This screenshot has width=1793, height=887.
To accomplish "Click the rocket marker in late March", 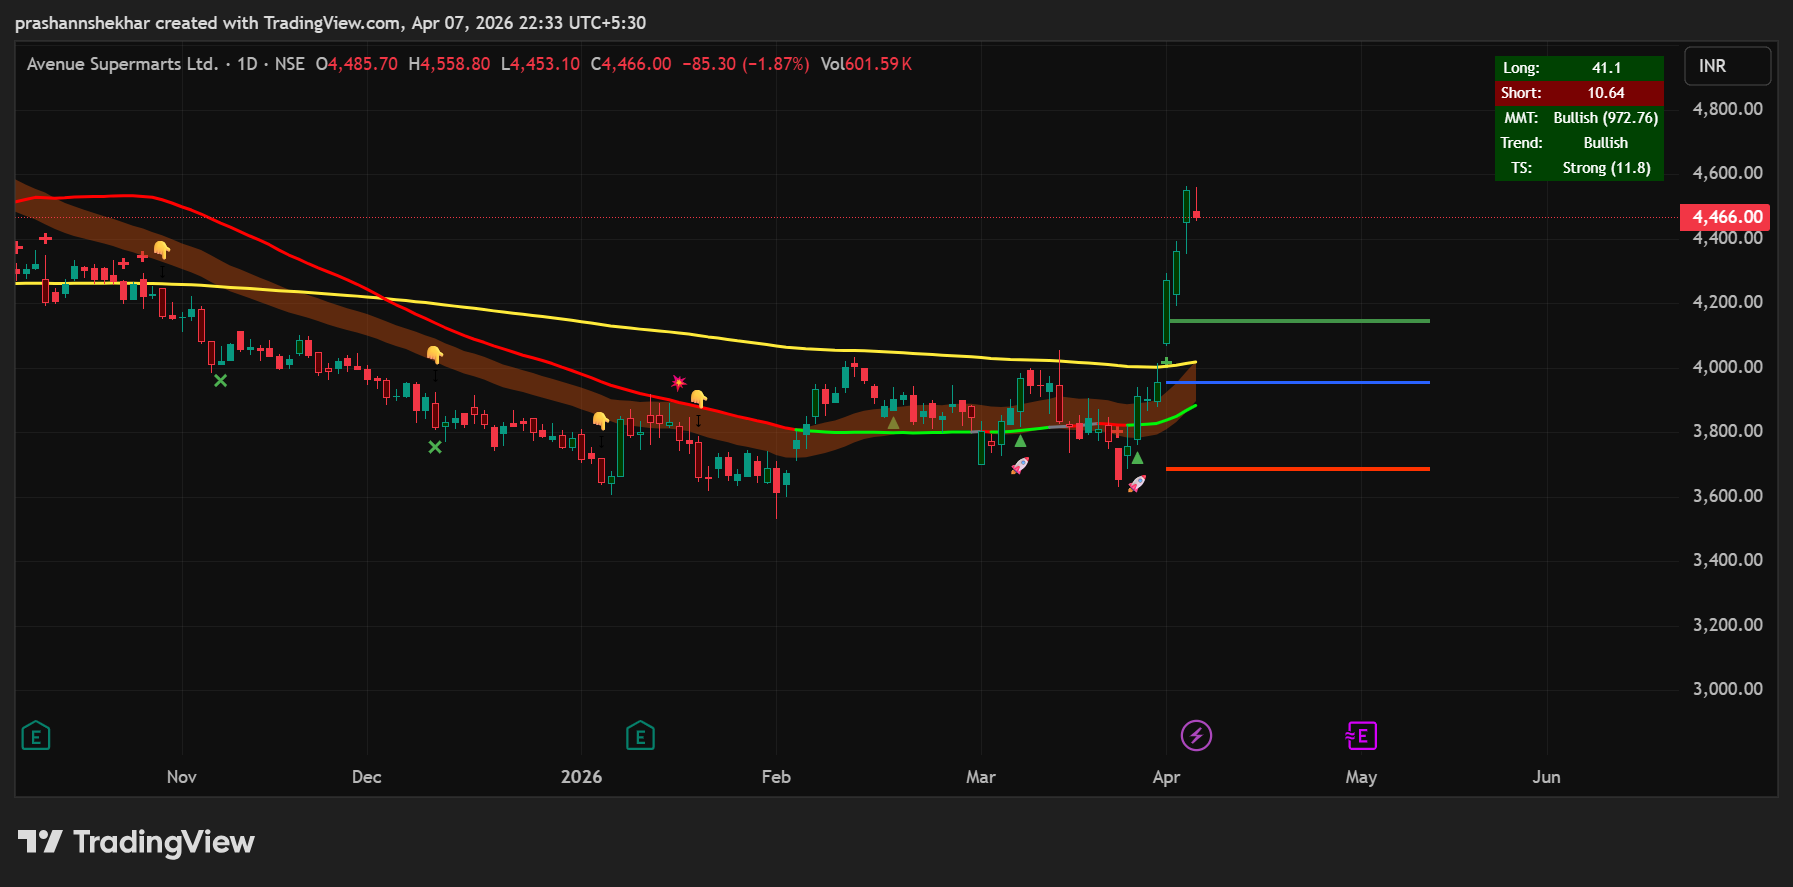I will [1137, 484].
